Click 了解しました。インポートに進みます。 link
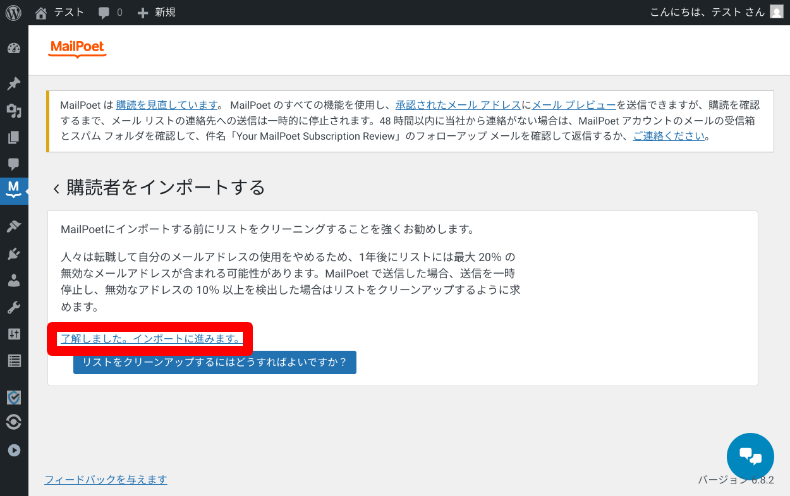 pyautogui.click(x=151, y=339)
